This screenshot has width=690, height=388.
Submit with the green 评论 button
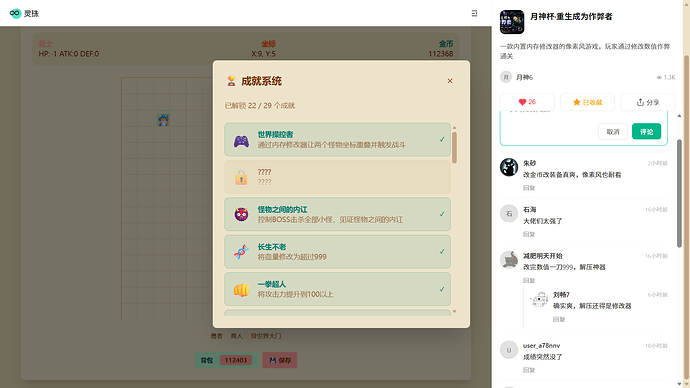646,132
